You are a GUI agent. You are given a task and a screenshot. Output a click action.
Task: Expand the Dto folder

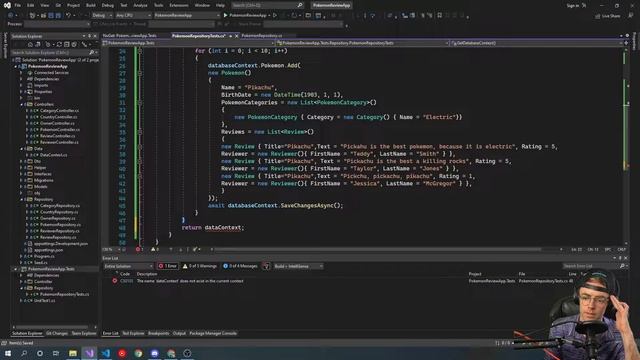tap(22, 161)
